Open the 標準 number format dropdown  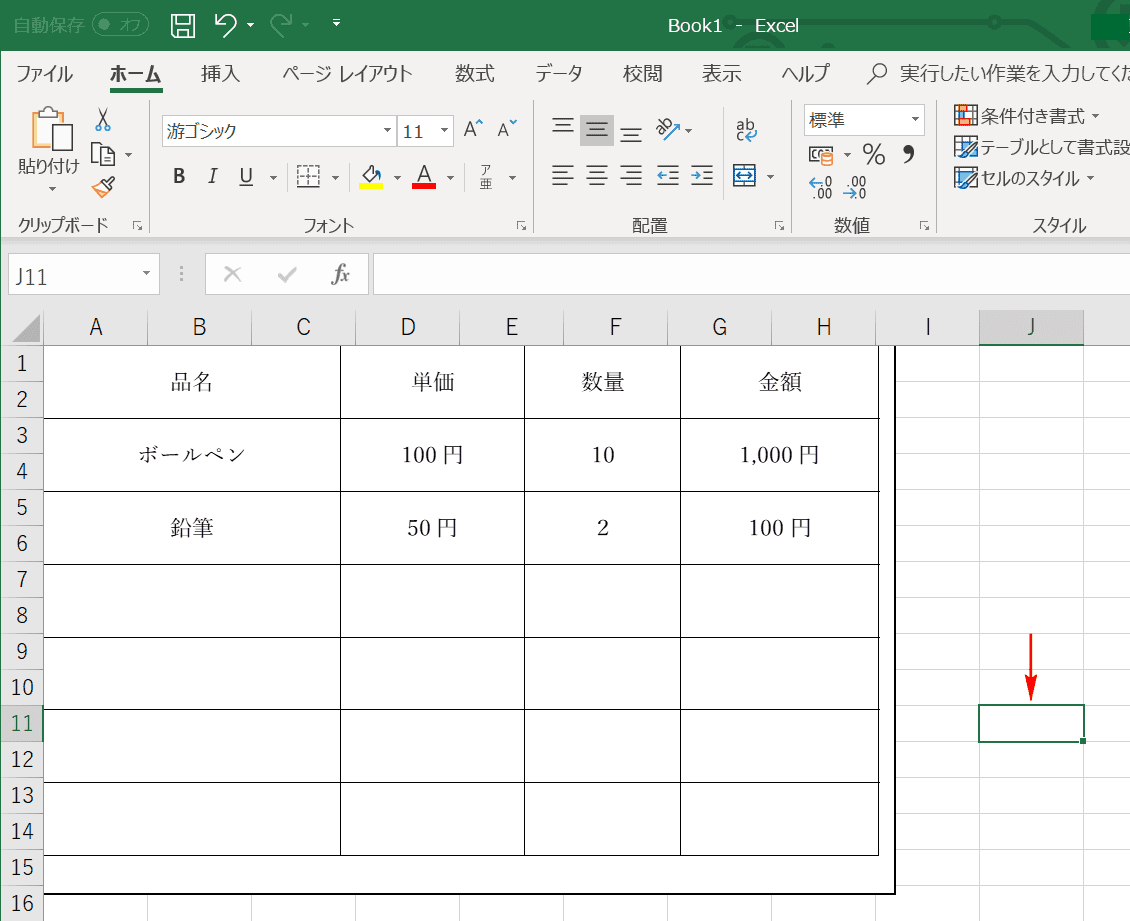[915, 119]
